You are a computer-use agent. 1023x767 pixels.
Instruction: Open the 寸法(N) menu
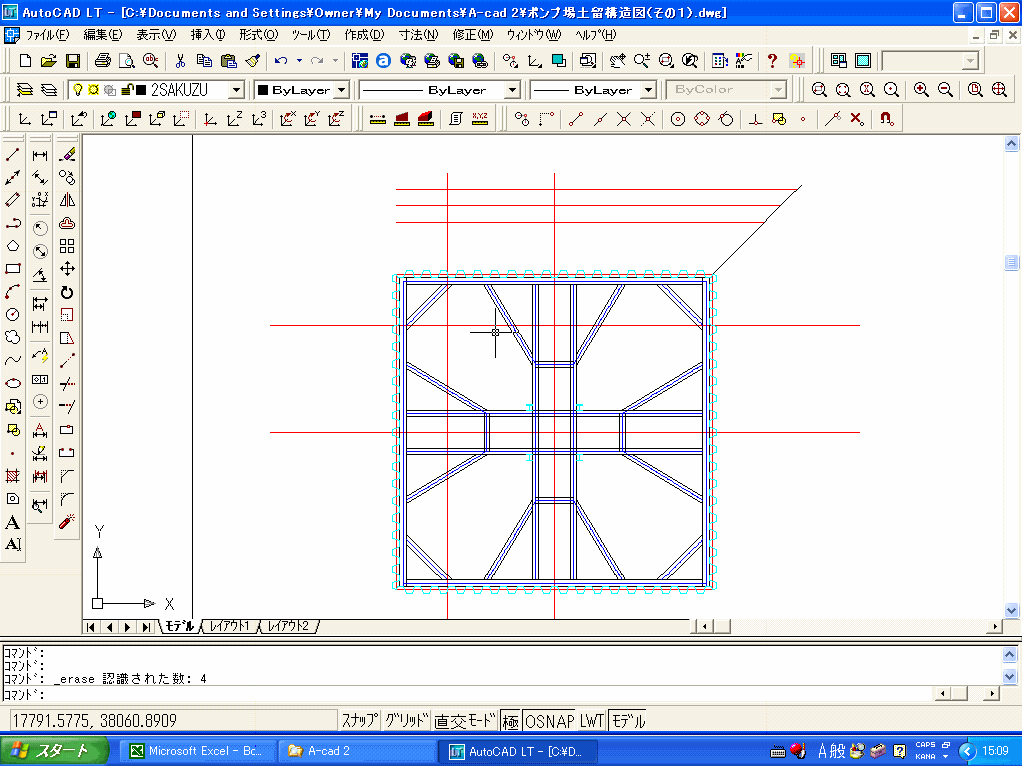tap(419, 35)
